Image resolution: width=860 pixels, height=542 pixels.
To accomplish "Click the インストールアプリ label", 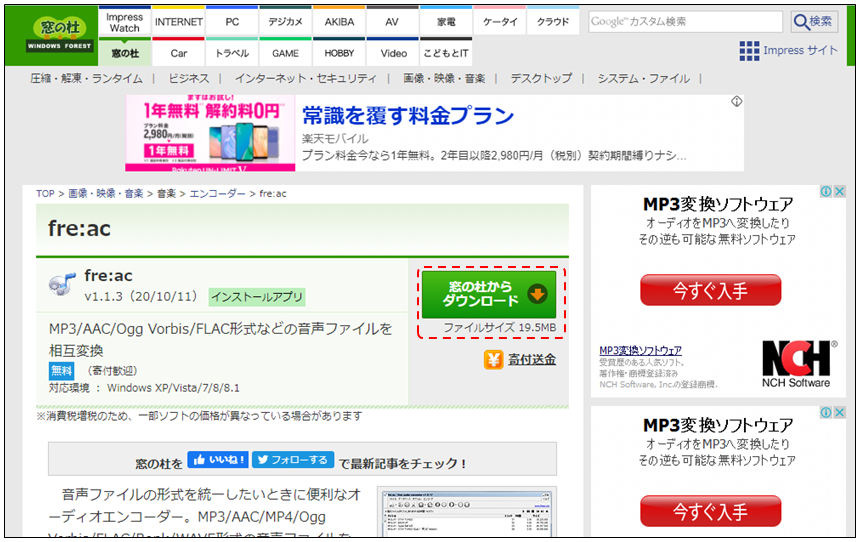I will coord(257,297).
